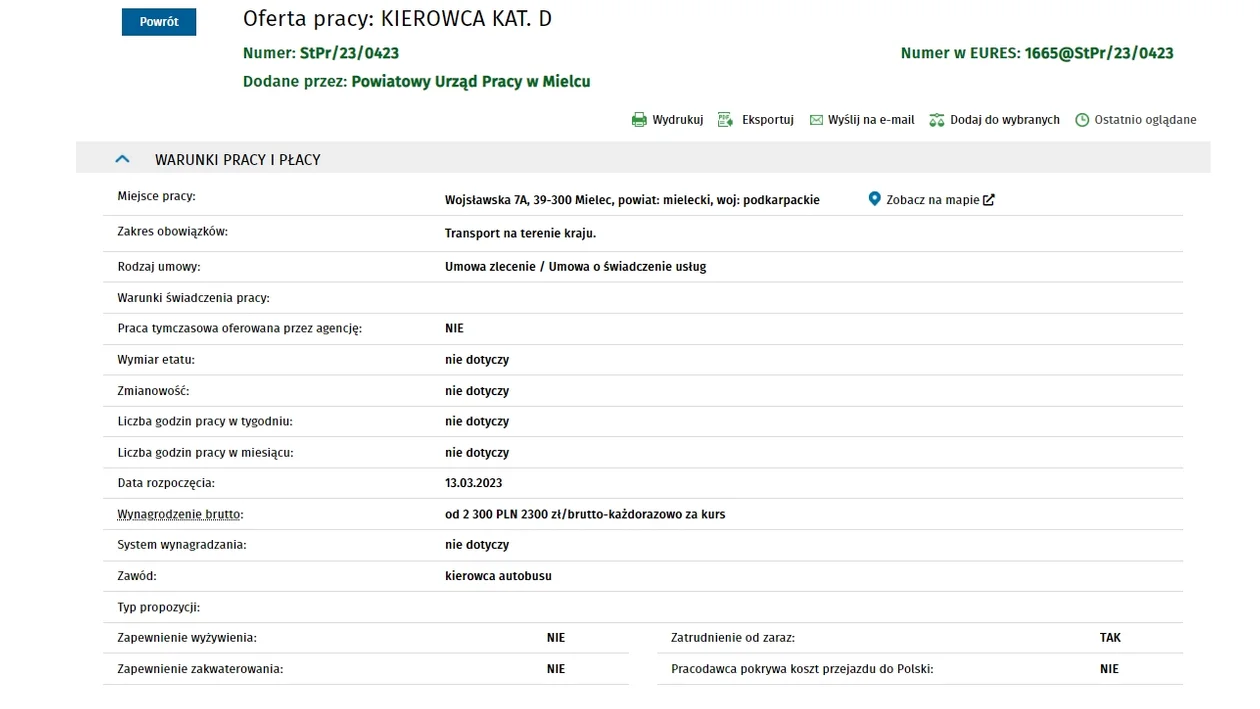Click the clock icon for recently viewed
Image resolution: width=1260 pixels, height=709 pixels.
point(1082,120)
